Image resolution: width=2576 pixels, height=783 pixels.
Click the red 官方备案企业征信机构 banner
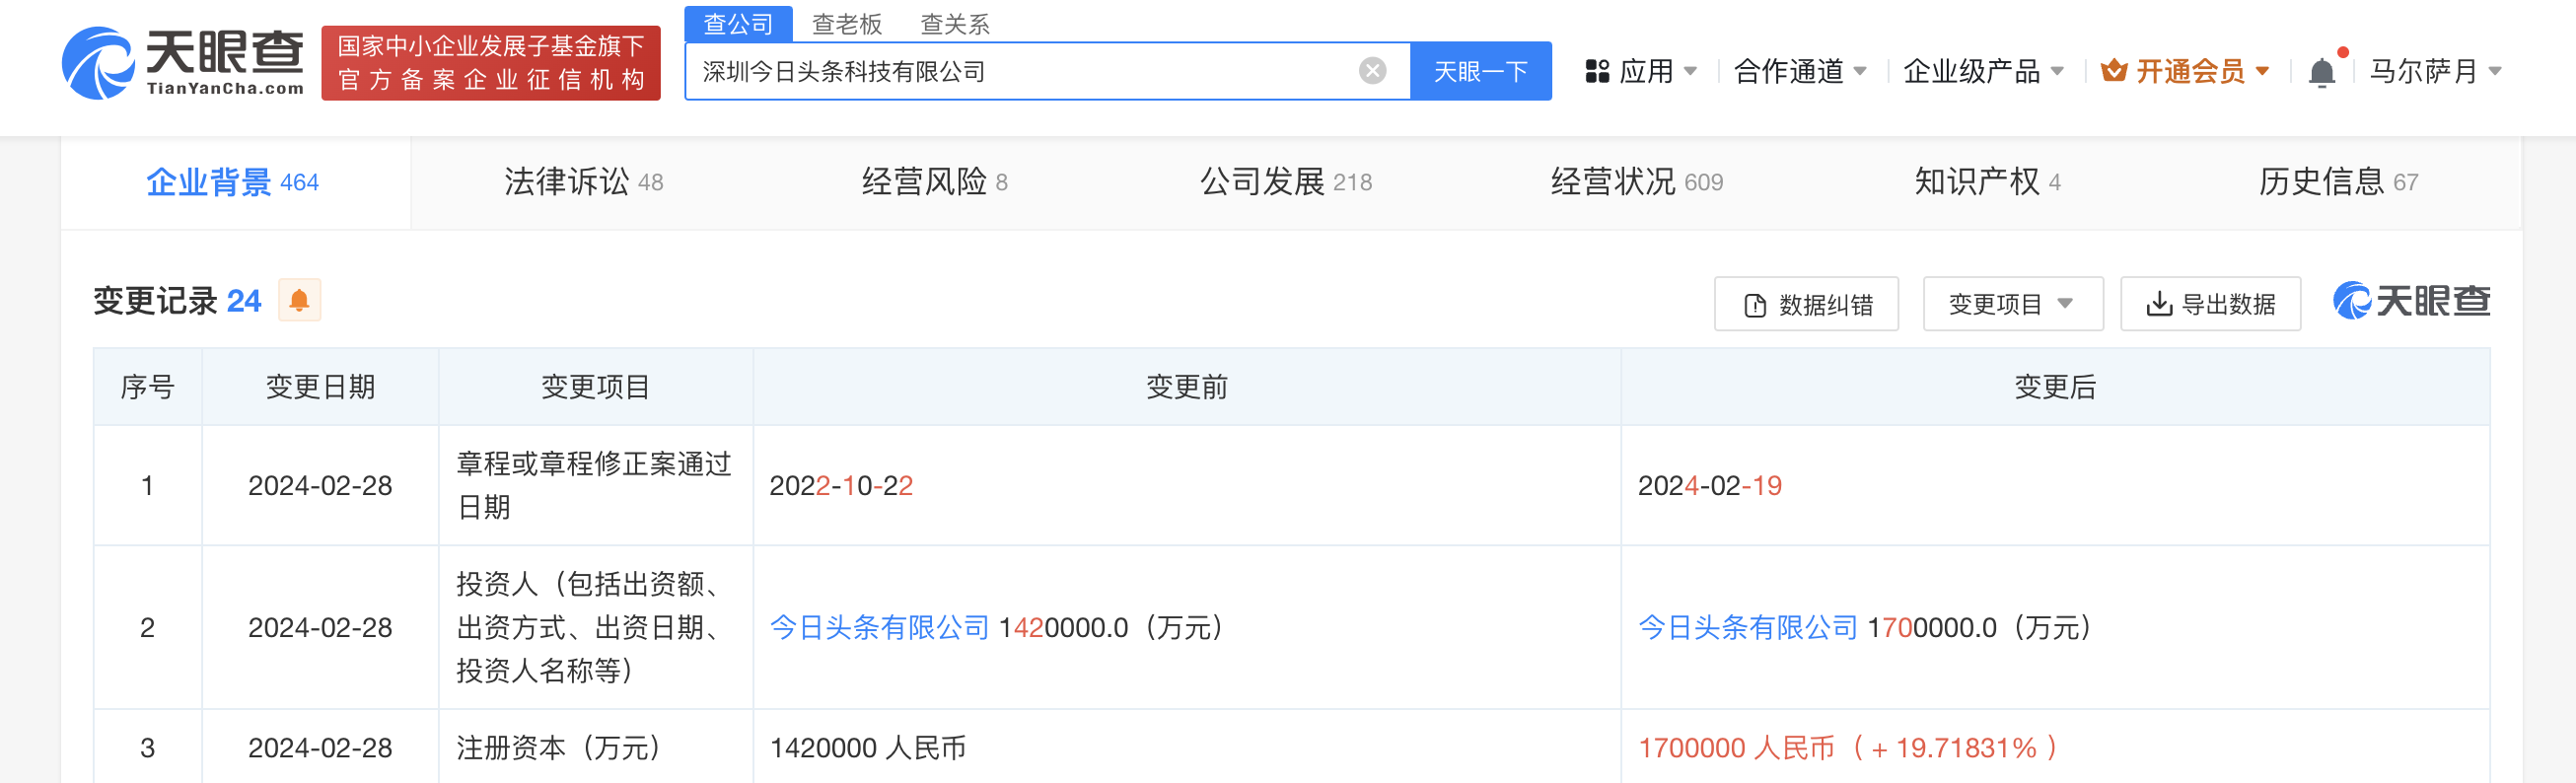[x=491, y=63]
